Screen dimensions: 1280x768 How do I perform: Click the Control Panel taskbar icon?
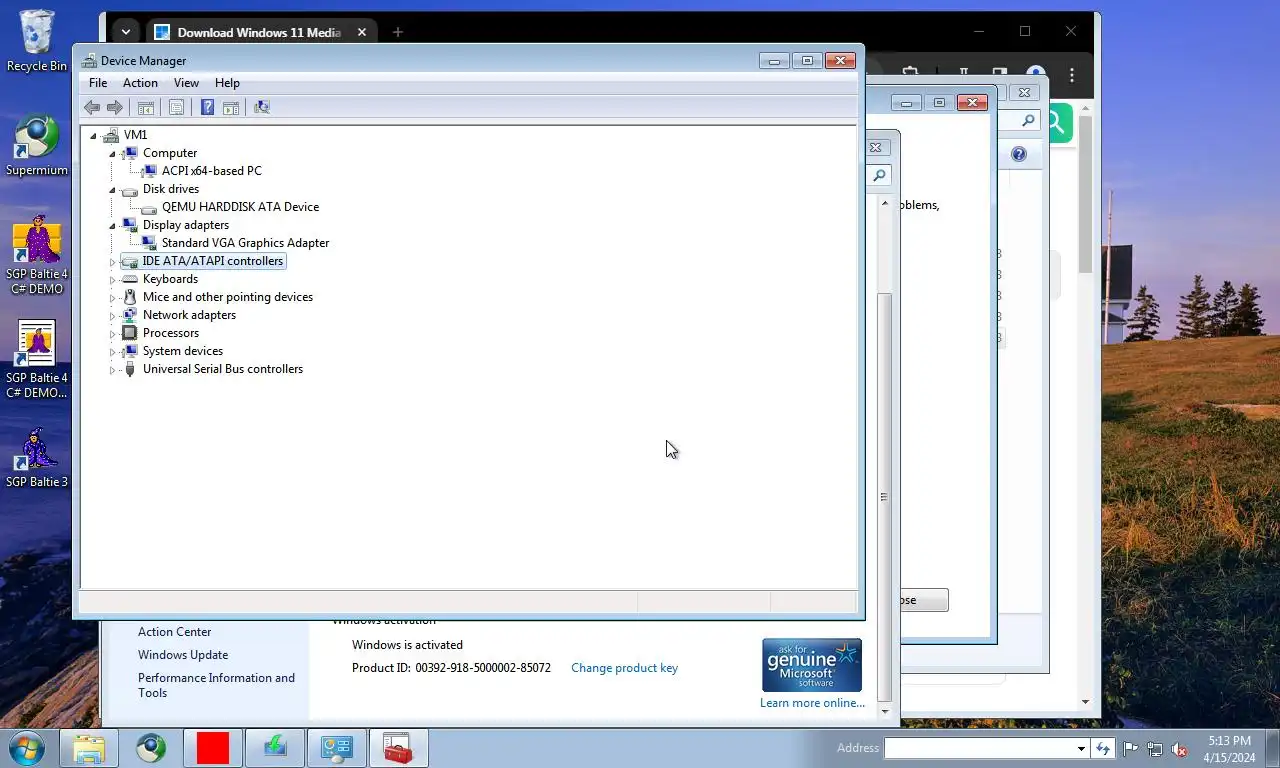click(x=337, y=748)
